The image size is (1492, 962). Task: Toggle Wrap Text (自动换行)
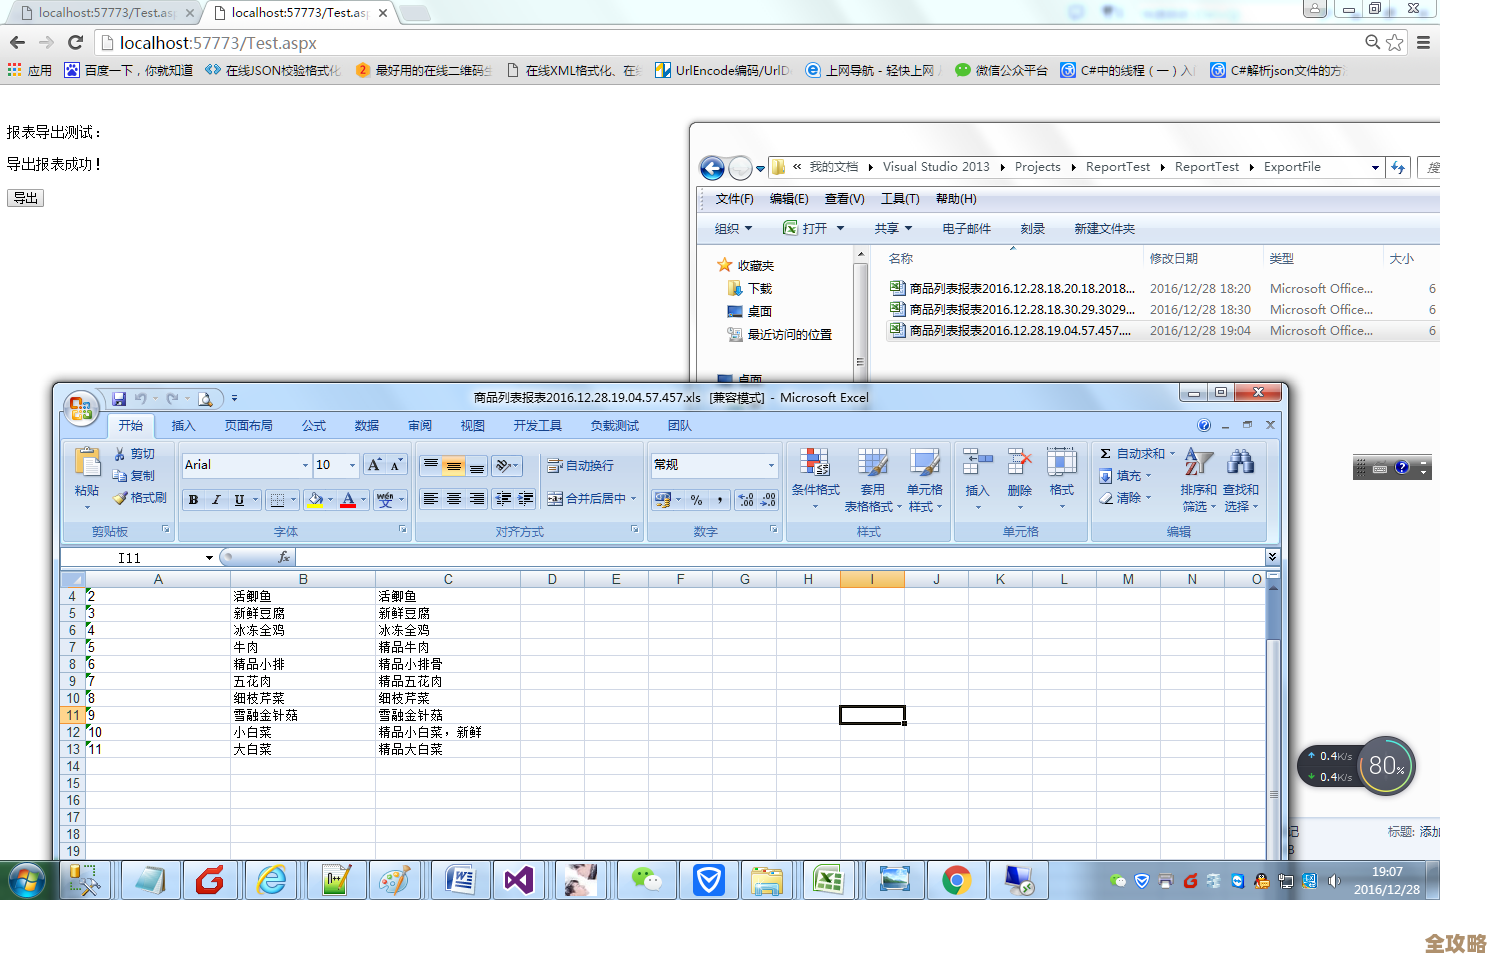[580, 466]
